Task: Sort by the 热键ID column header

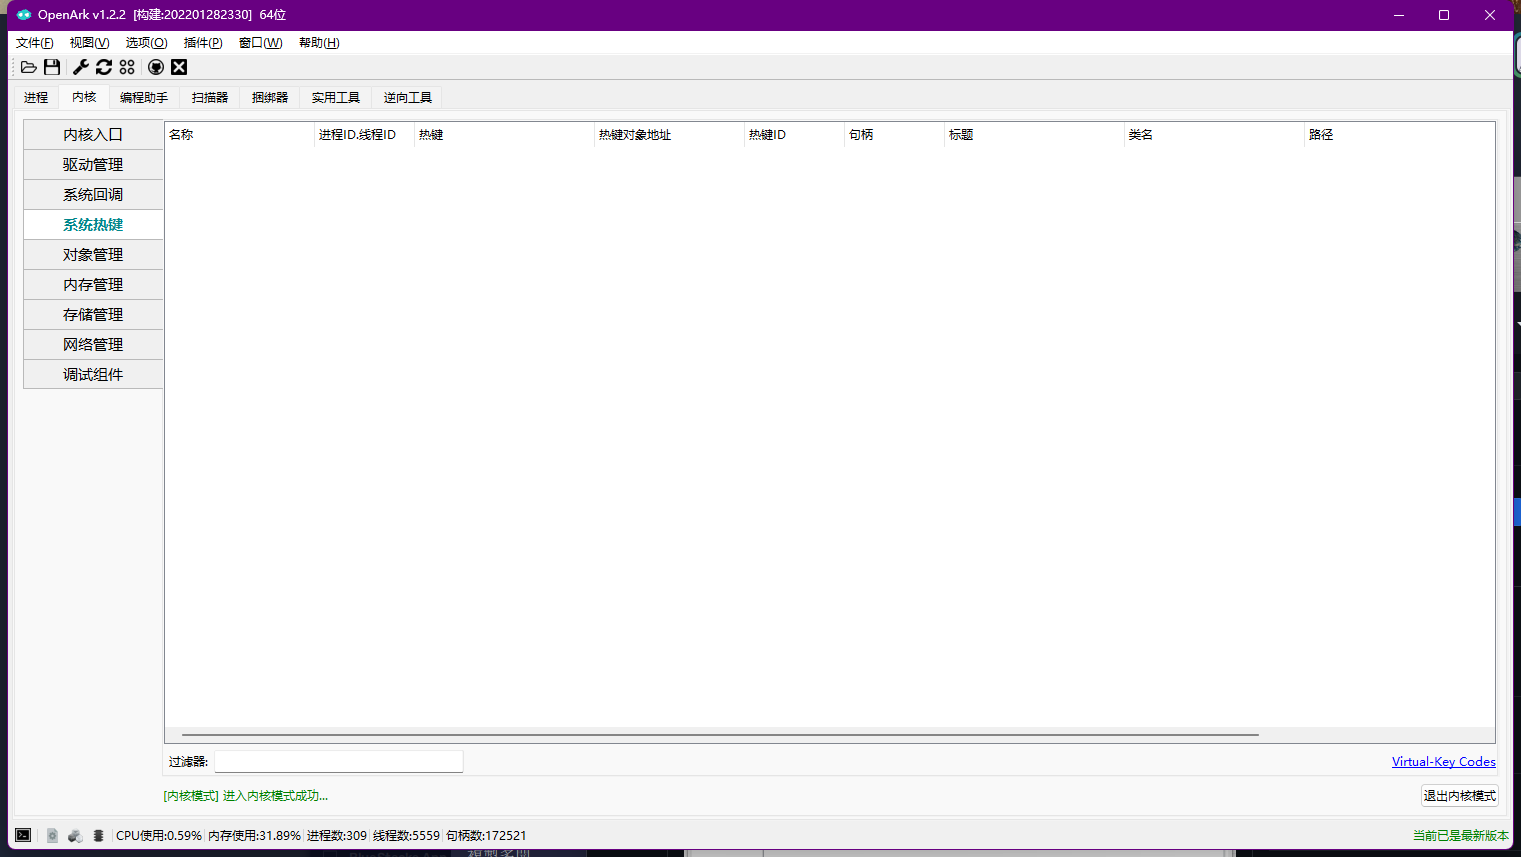Action: 794,135
